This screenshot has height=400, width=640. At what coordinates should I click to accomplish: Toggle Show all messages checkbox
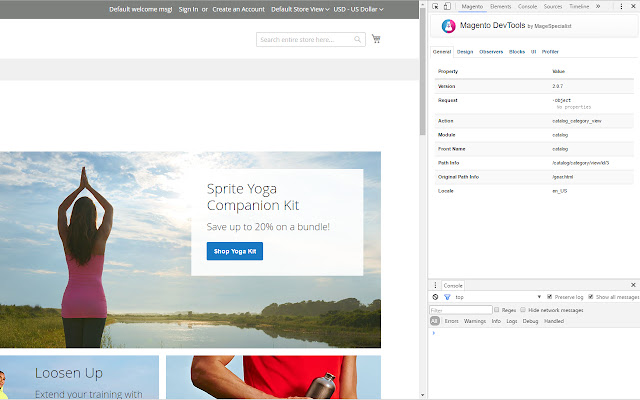(x=590, y=297)
